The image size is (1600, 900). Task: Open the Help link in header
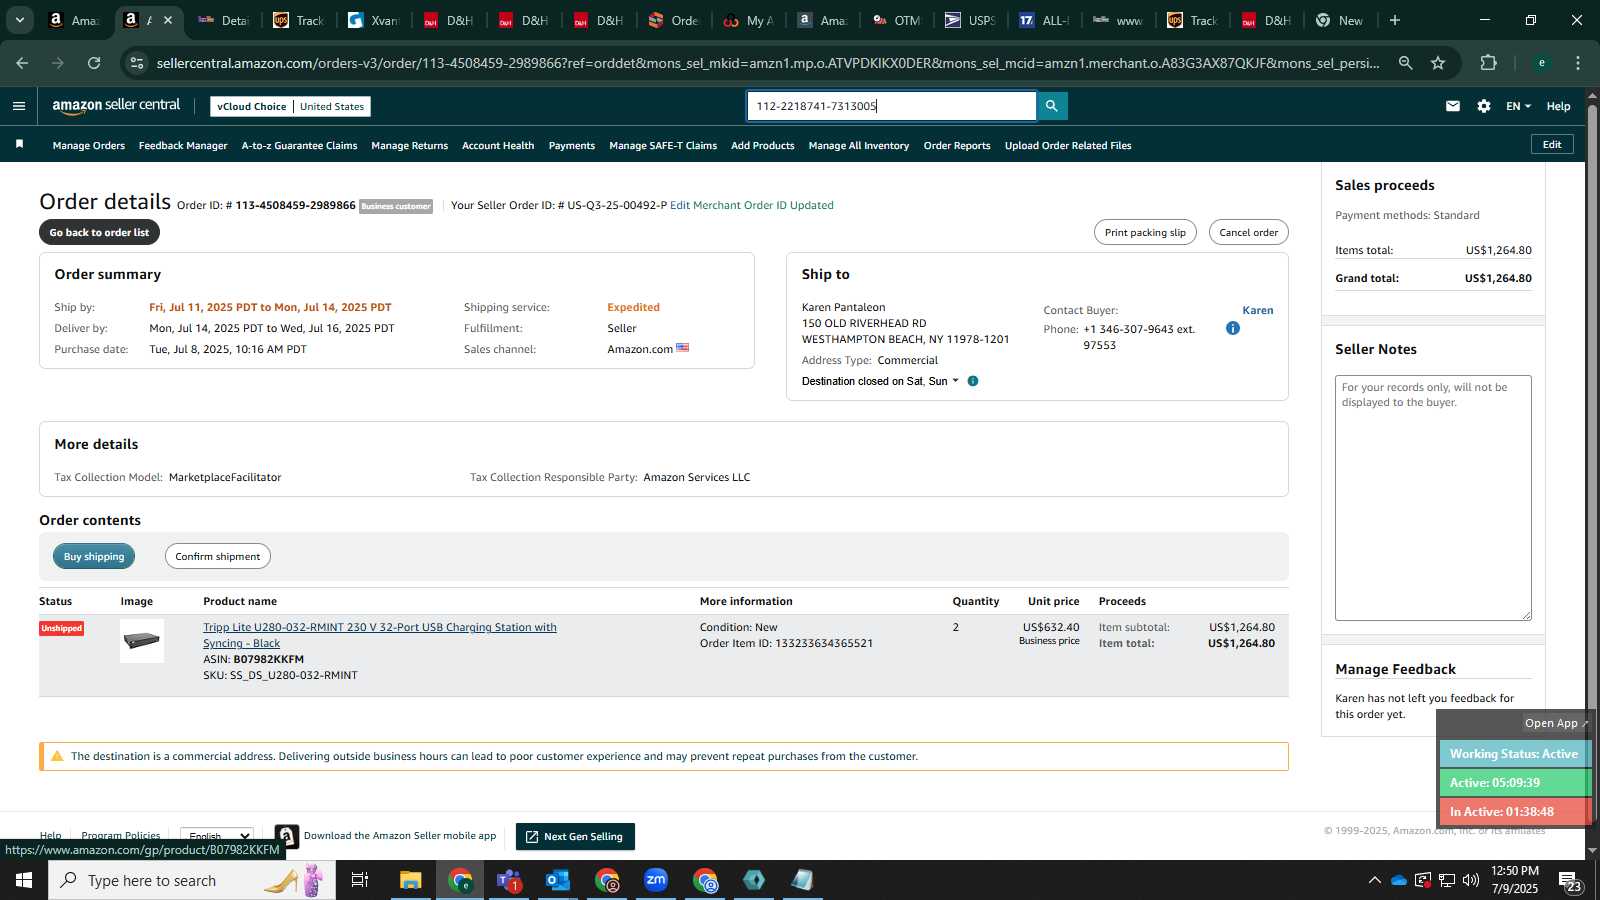(x=1558, y=106)
